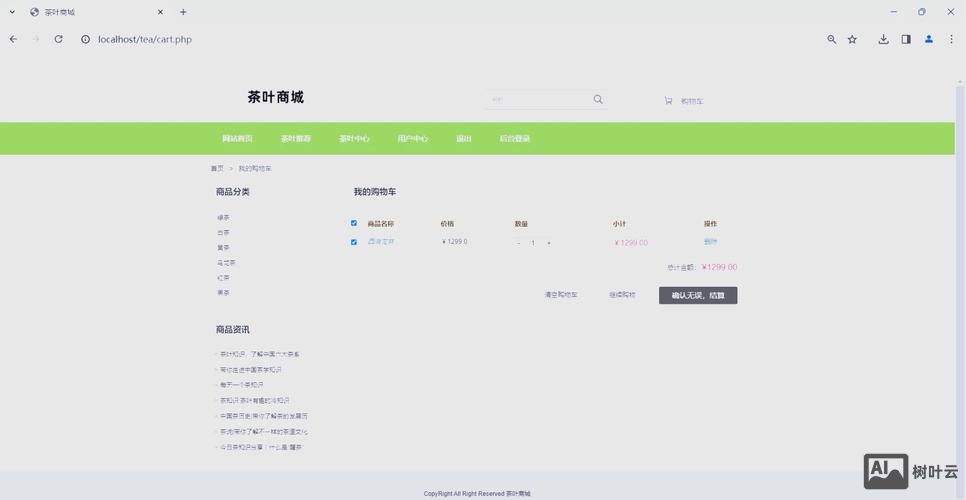This screenshot has width=966, height=500.
Task: Open the third news link under 商品资讯
Action: coord(242,384)
